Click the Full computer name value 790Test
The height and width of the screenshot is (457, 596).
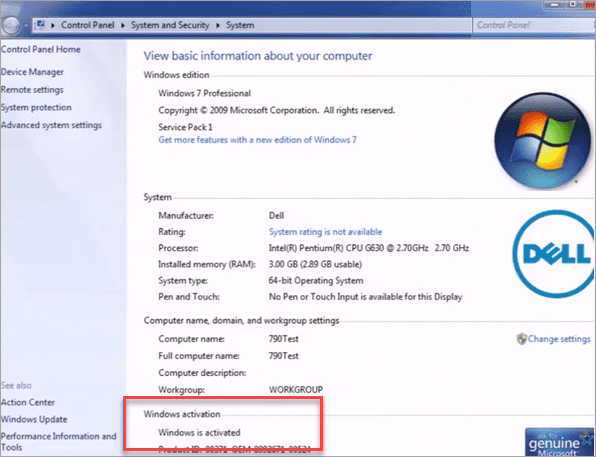pos(284,356)
